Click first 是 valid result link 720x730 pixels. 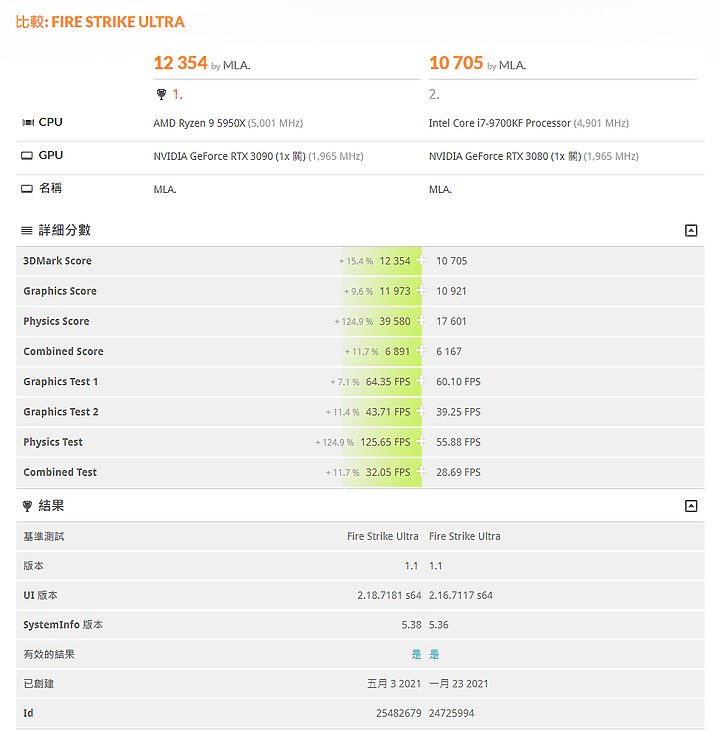(416, 654)
